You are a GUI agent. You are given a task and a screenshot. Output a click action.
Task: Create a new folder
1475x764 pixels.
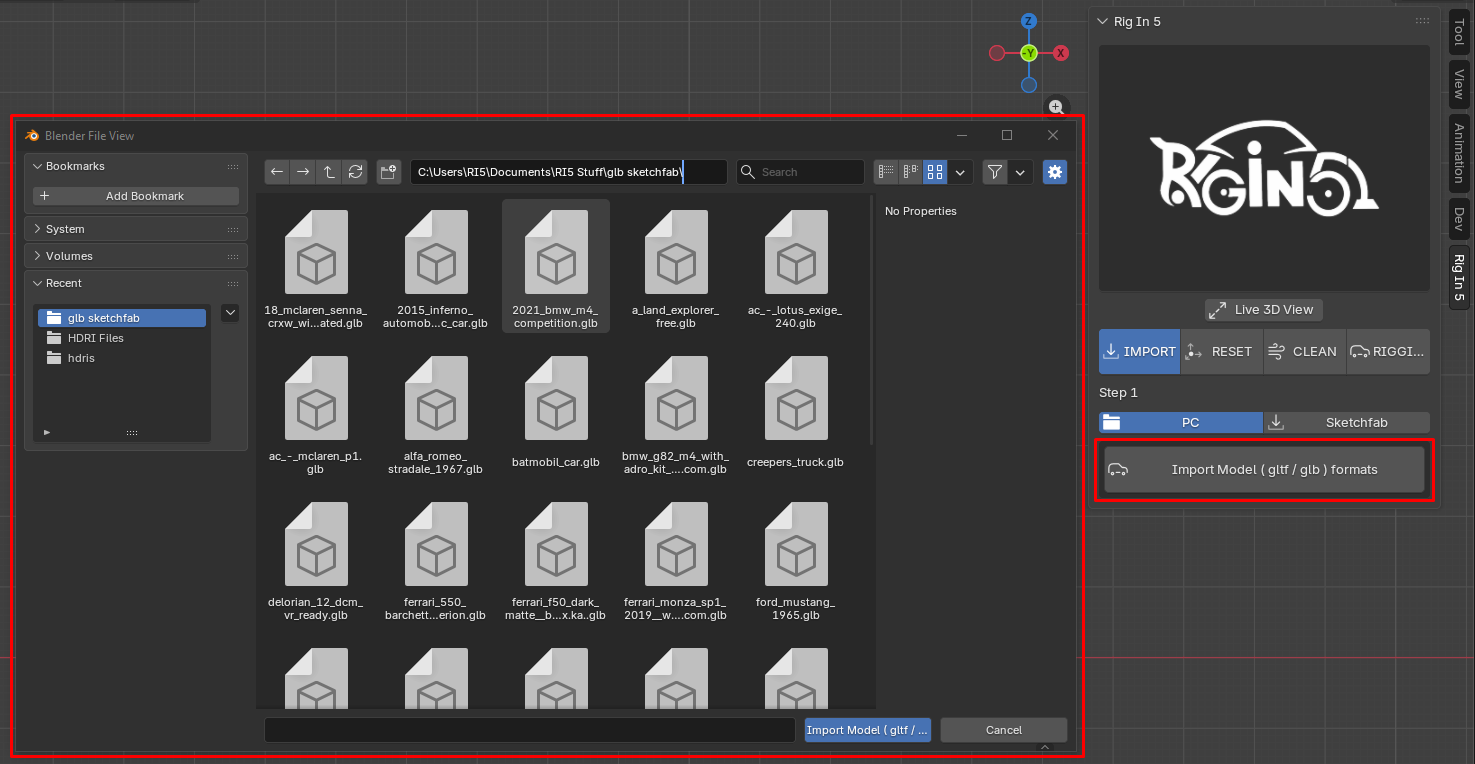coord(389,172)
